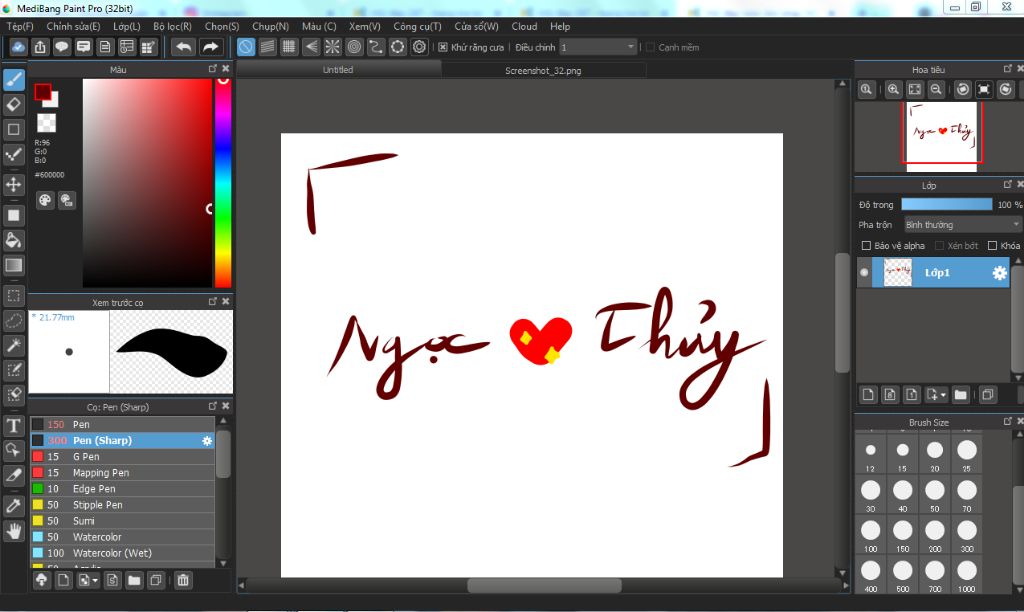
Task: Click the cloud save icon in toolbar
Action: 18,47
